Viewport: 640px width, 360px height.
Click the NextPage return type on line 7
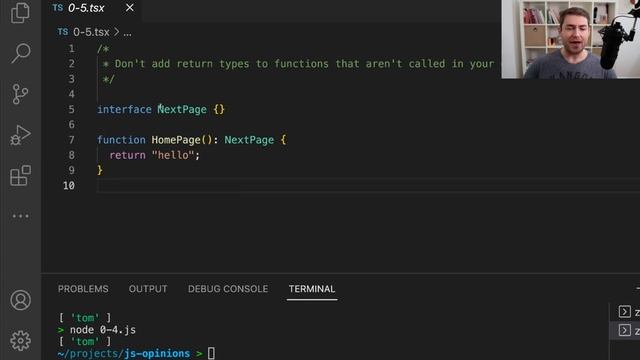point(249,140)
